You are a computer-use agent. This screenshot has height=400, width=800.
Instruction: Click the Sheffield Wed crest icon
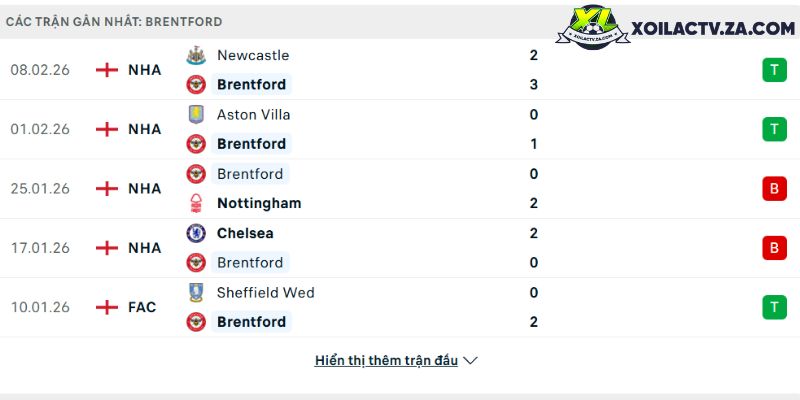196,293
